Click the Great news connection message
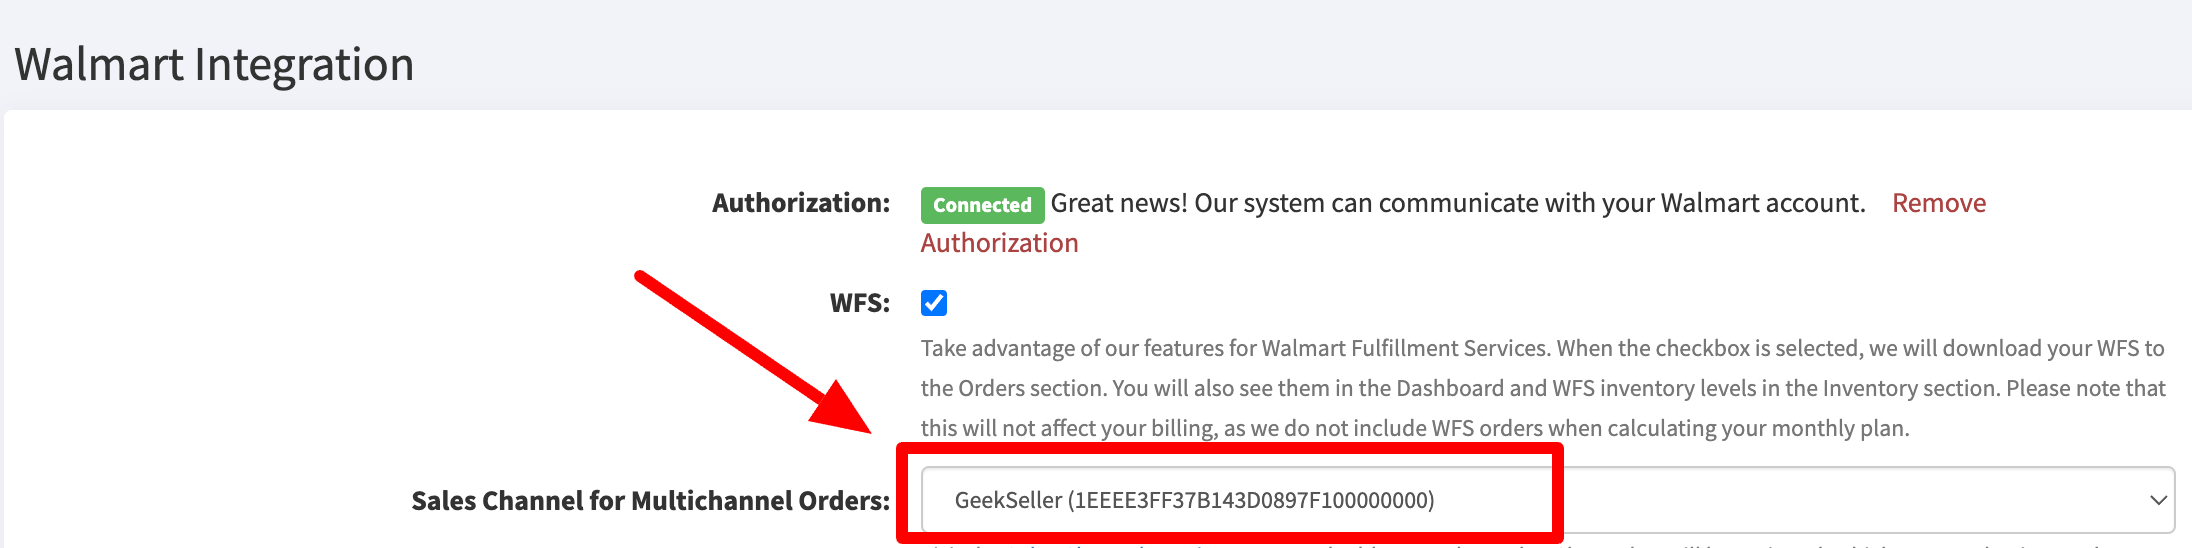Screen dimensions: 2192x548 click(1458, 203)
